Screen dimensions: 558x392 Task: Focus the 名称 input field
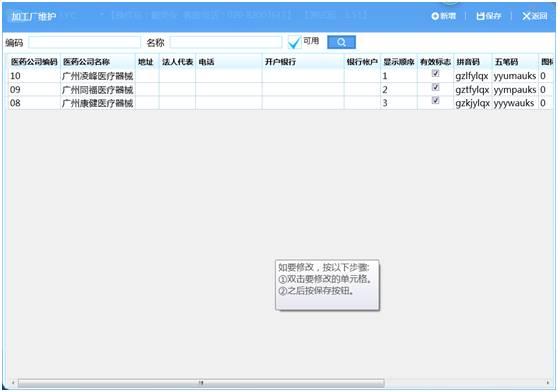226,42
